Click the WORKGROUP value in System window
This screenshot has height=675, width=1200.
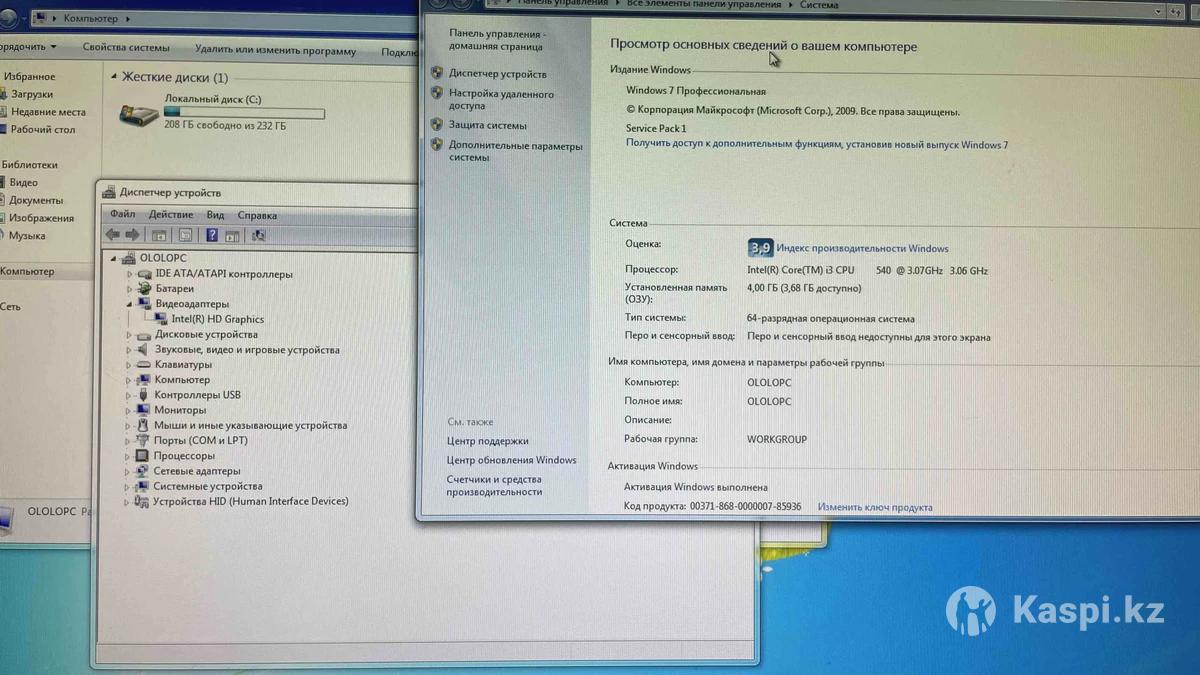pos(777,439)
